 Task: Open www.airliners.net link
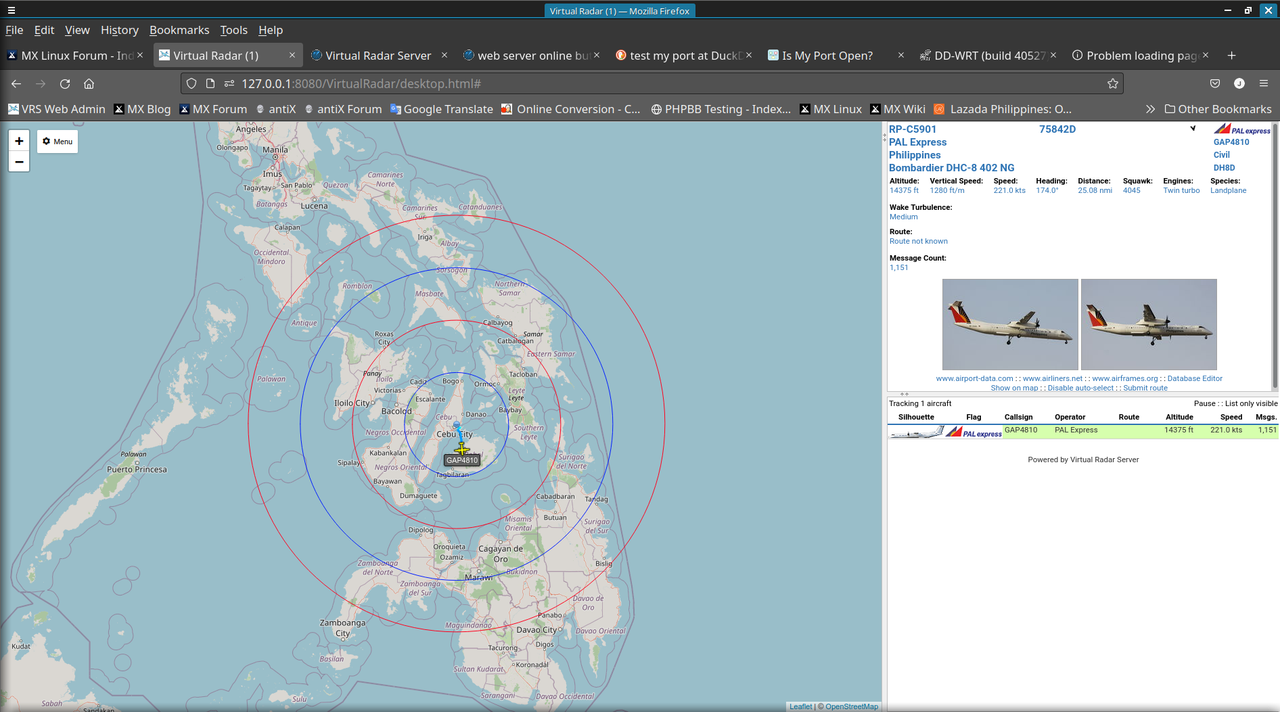[1052, 379]
